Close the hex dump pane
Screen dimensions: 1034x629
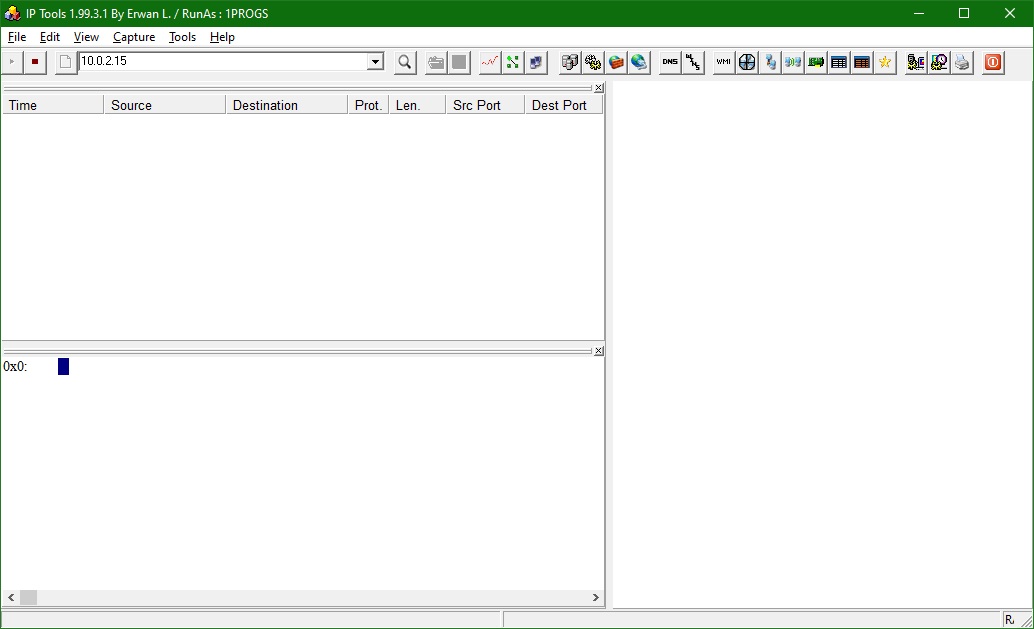(x=598, y=351)
